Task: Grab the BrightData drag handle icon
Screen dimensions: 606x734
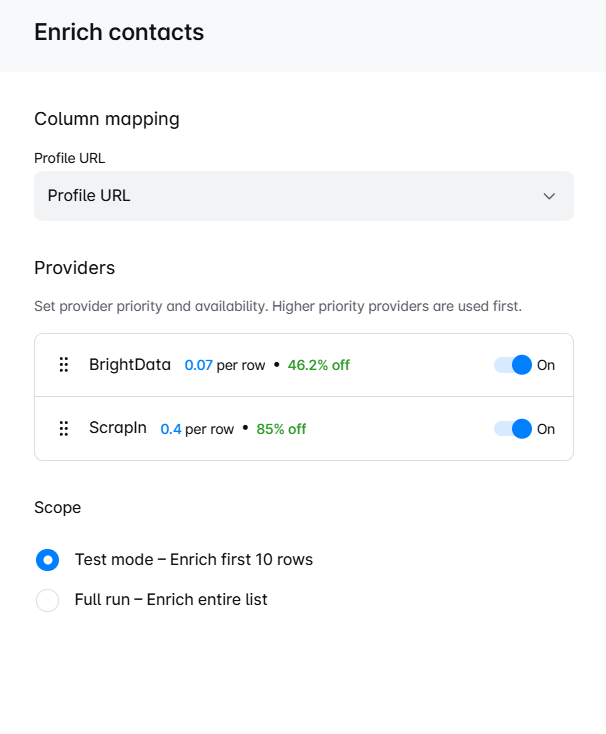Action: click(64, 365)
